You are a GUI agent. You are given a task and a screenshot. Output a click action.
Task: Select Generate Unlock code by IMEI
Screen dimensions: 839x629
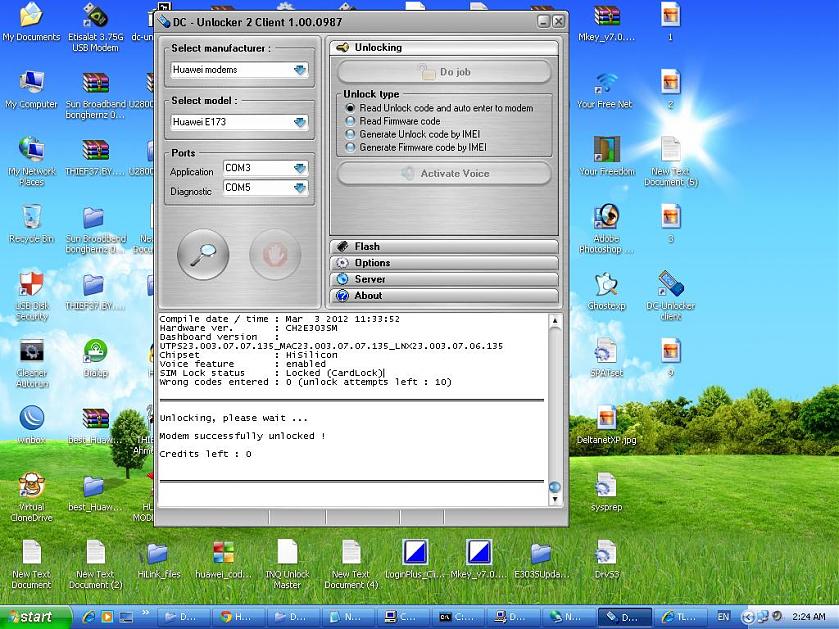point(351,134)
